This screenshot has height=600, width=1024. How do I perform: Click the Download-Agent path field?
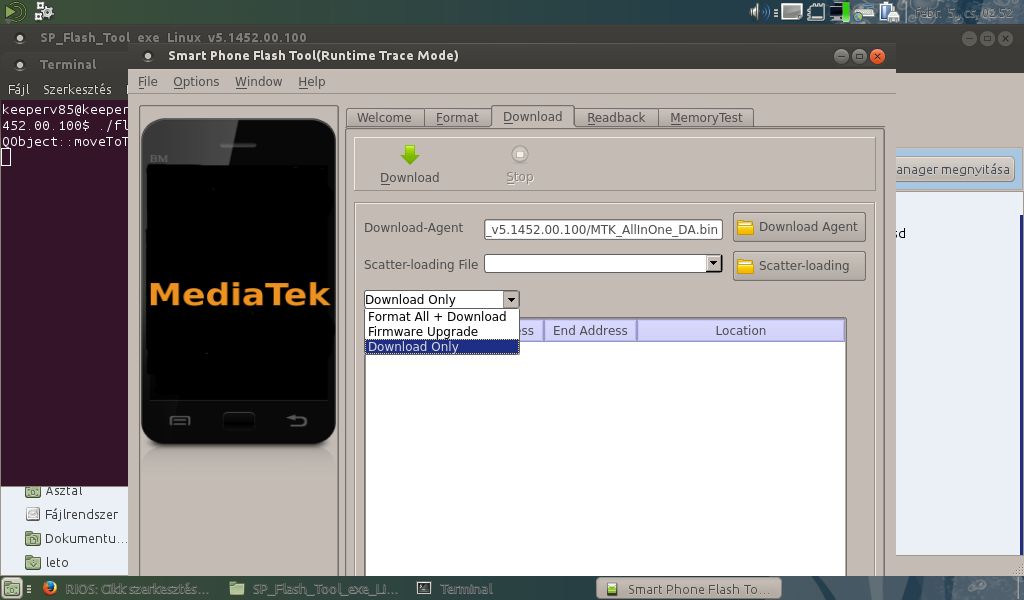[603, 229]
